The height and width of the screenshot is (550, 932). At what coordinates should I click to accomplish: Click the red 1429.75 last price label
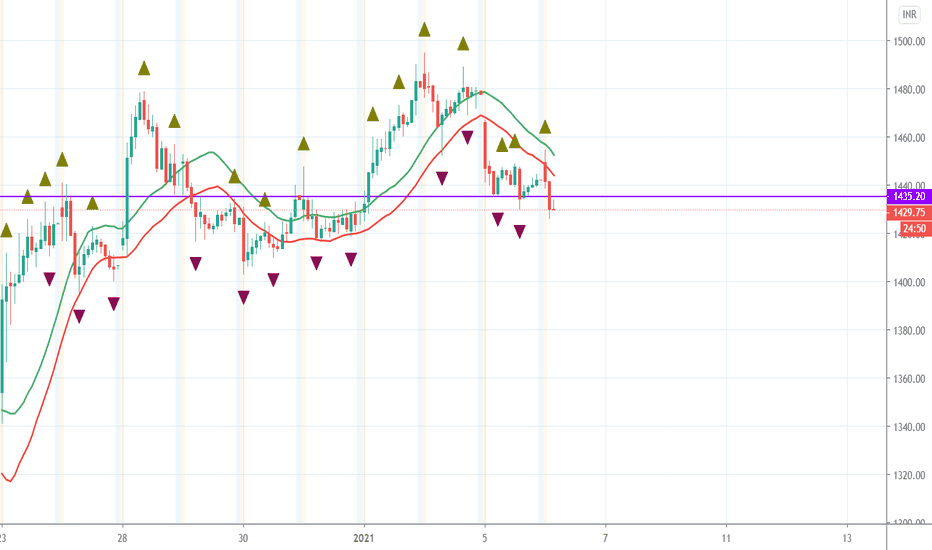tap(909, 212)
